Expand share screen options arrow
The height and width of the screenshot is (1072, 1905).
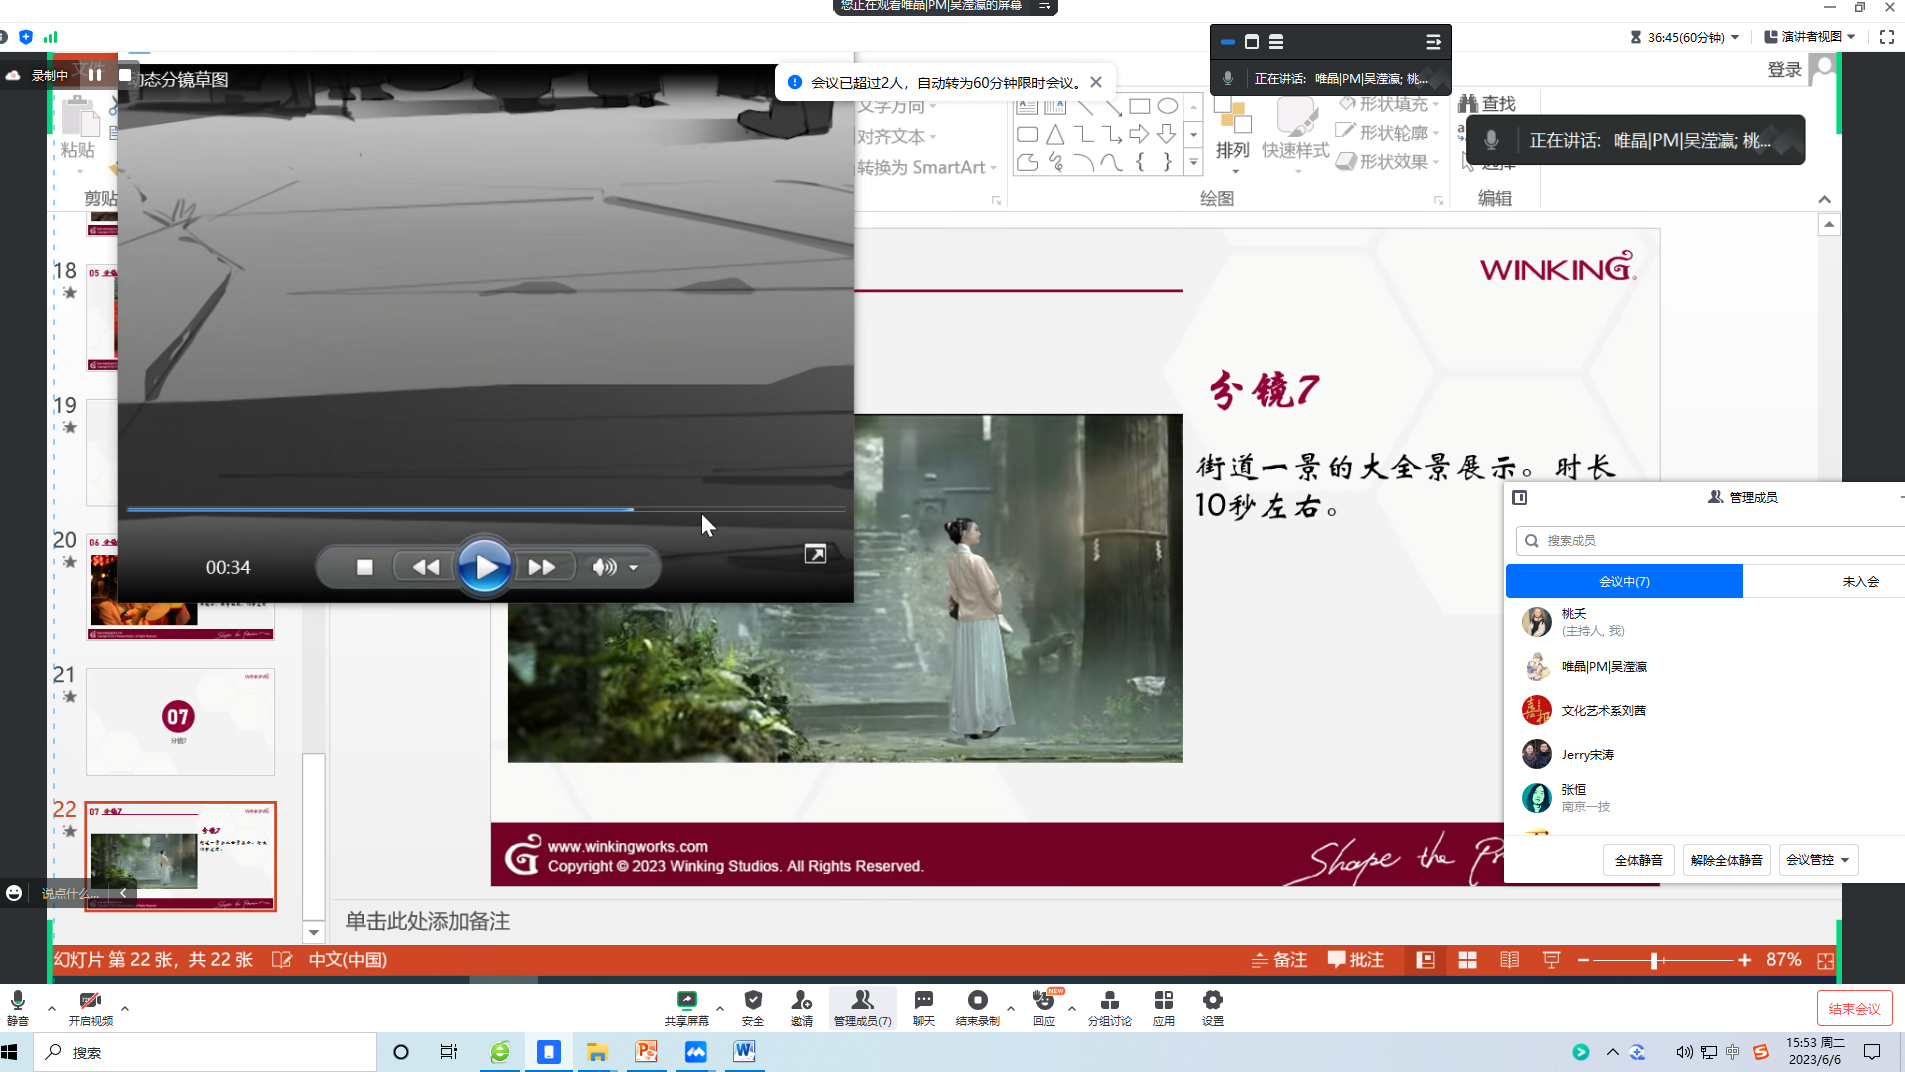pos(720,1008)
